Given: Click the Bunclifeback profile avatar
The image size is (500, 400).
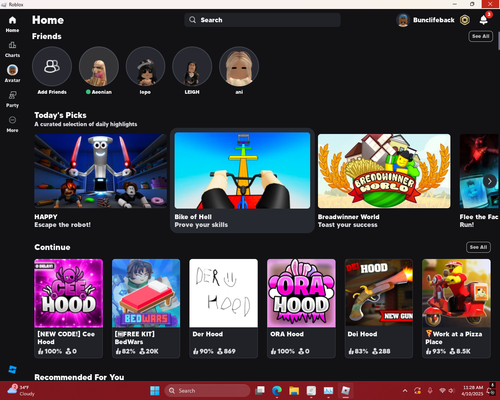Looking at the screenshot, I should click(x=403, y=20).
